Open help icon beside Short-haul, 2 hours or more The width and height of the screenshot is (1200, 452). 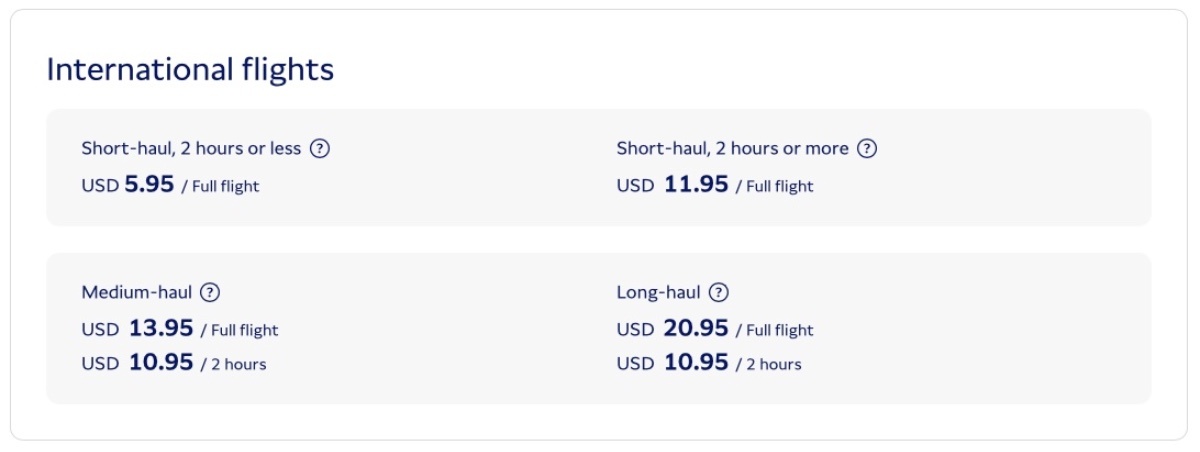(867, 148)
